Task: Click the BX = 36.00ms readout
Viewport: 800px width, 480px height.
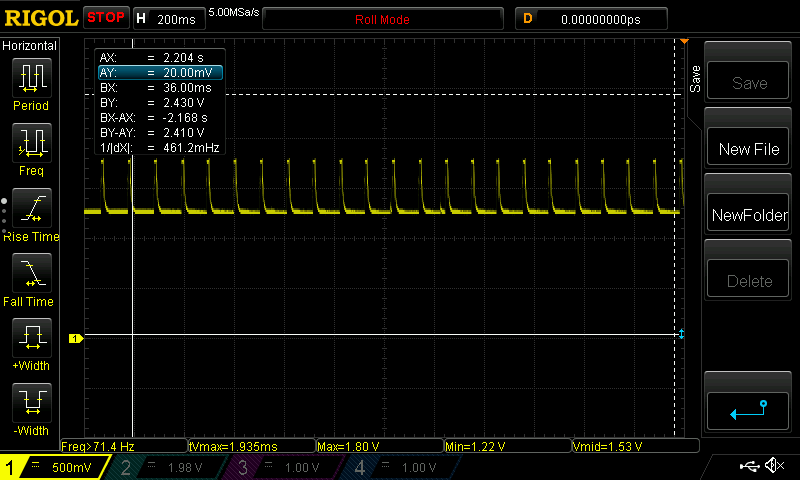Action: [x=155, y=88]
